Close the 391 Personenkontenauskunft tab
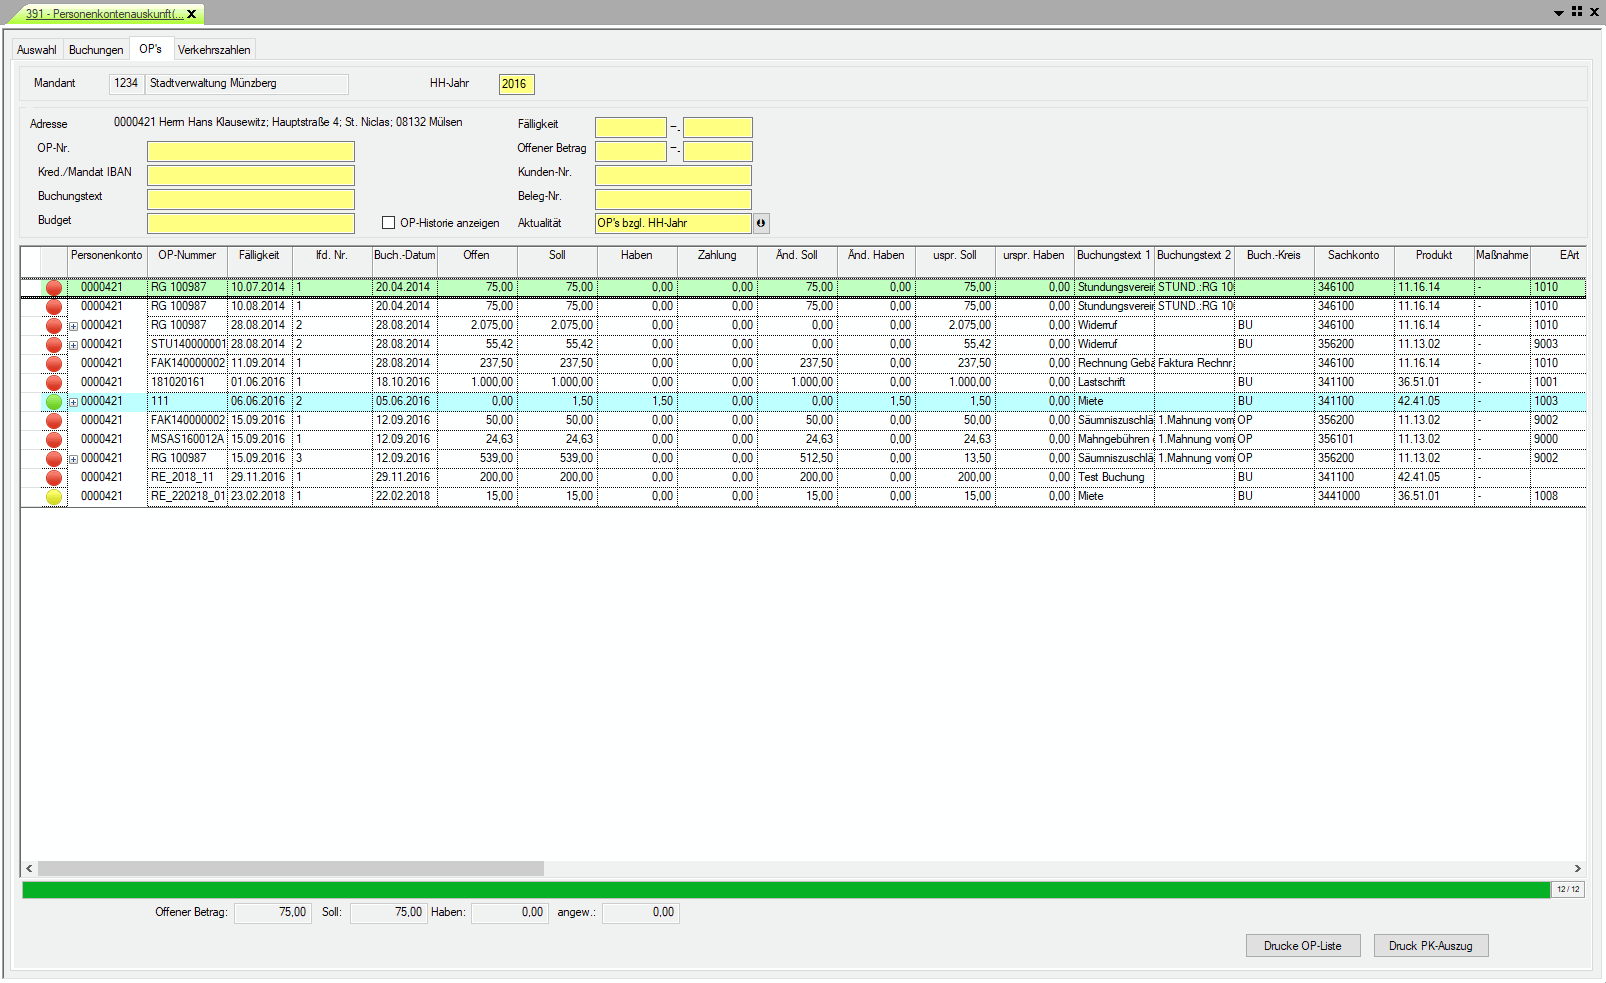 (192, 14)
